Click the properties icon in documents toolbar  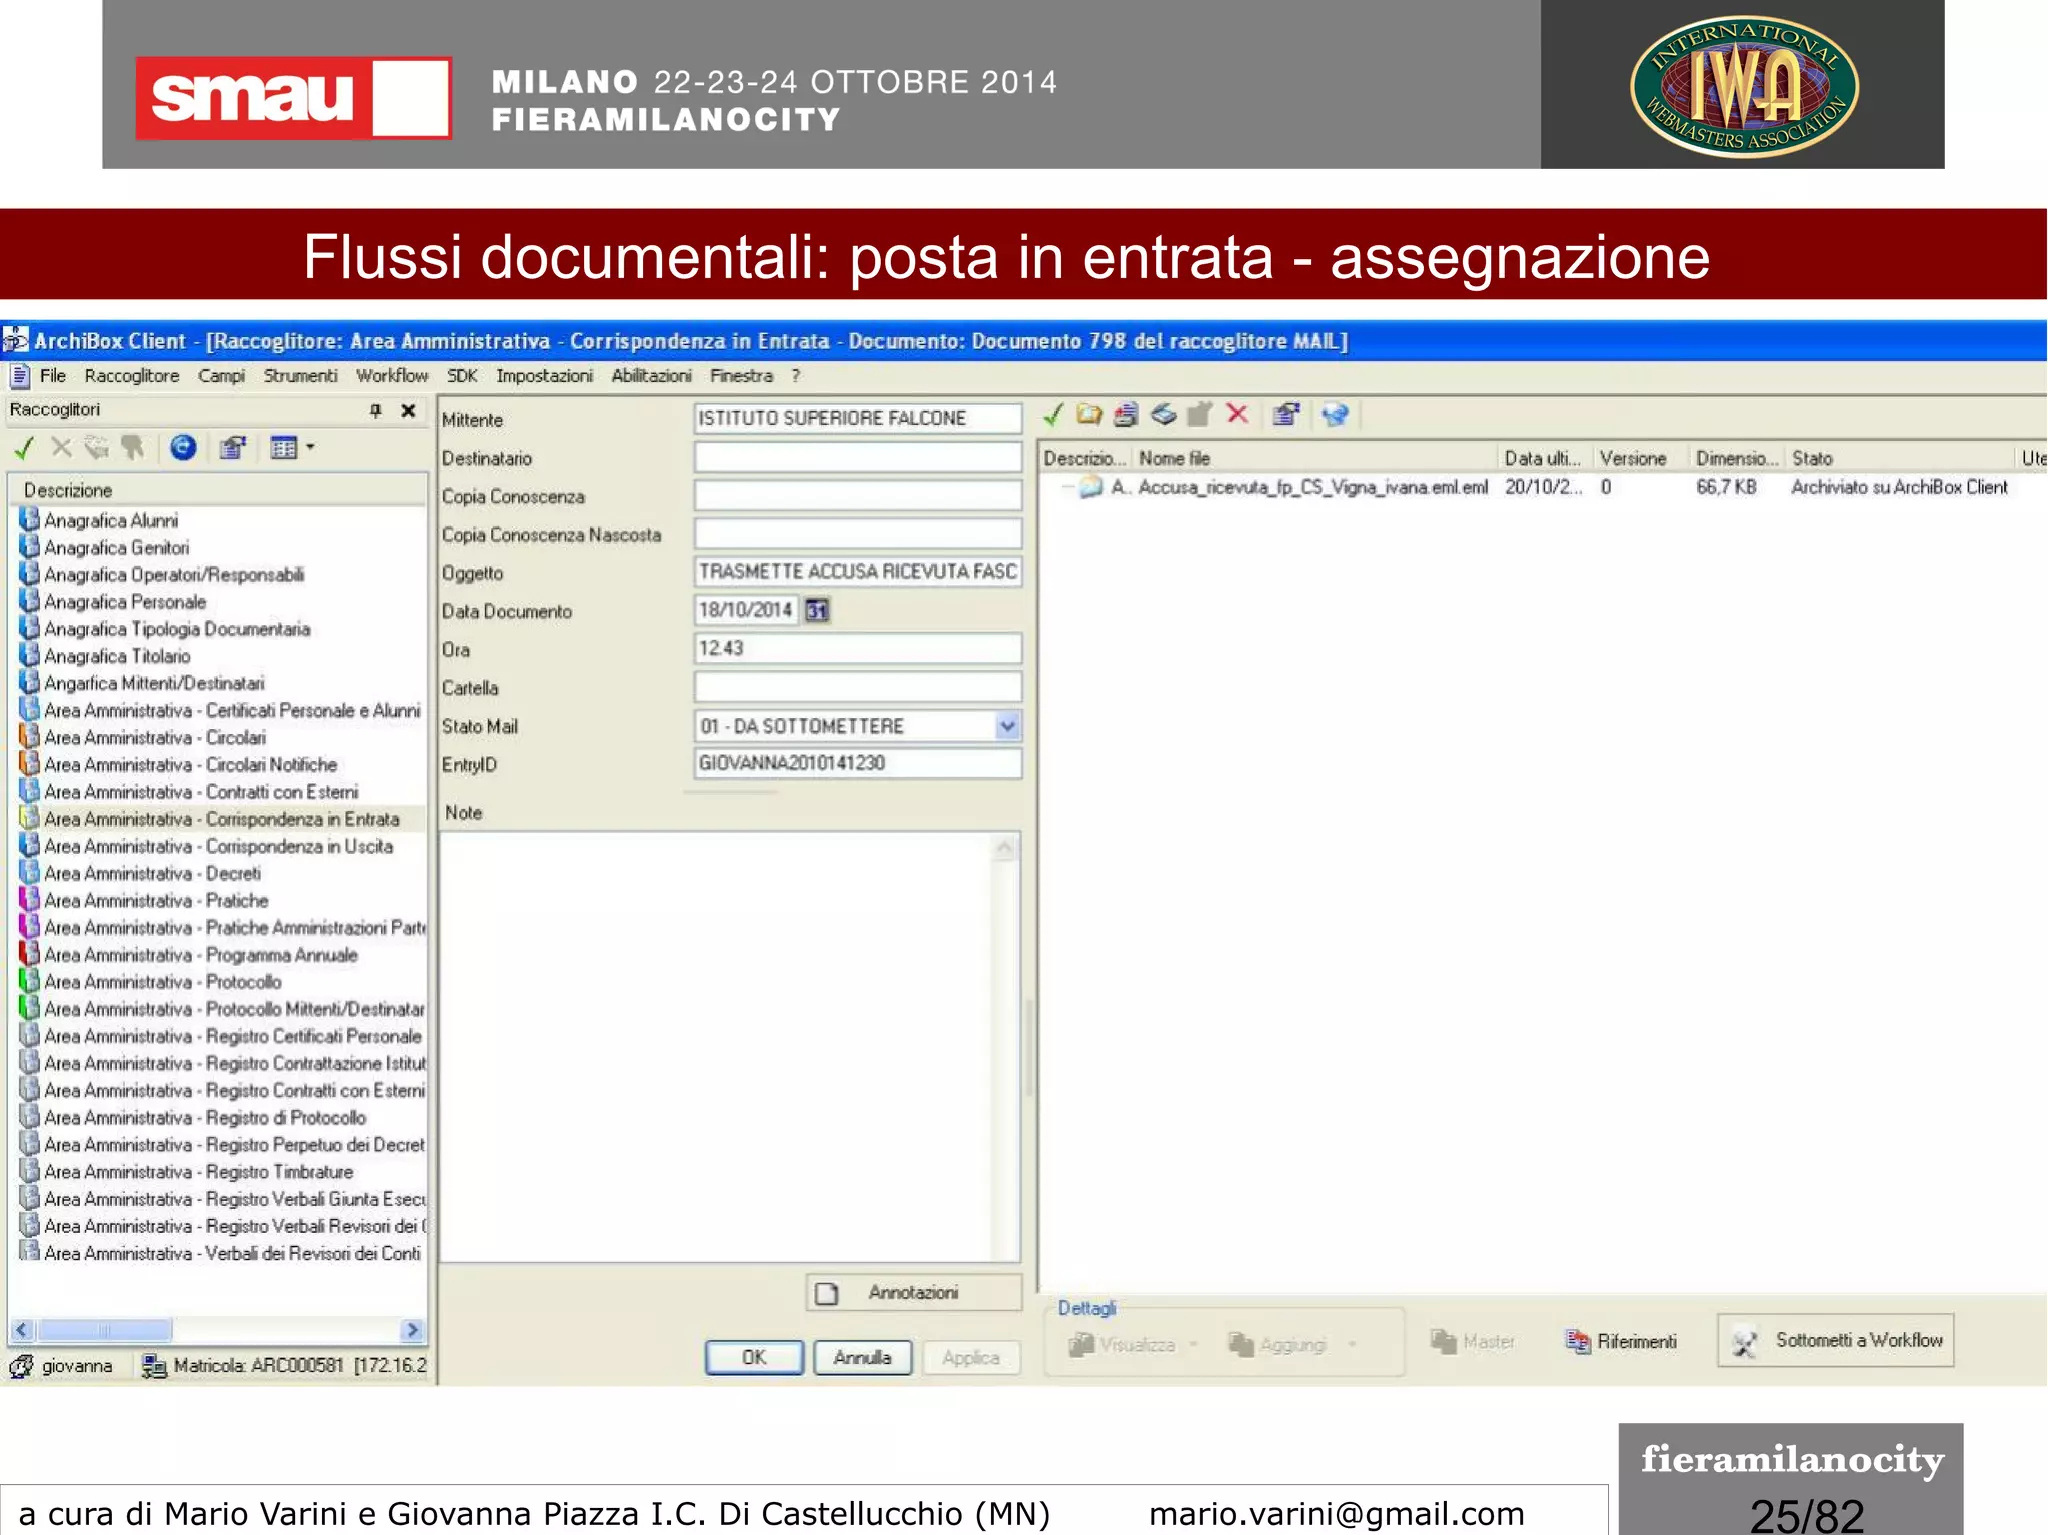point(1287,415)
